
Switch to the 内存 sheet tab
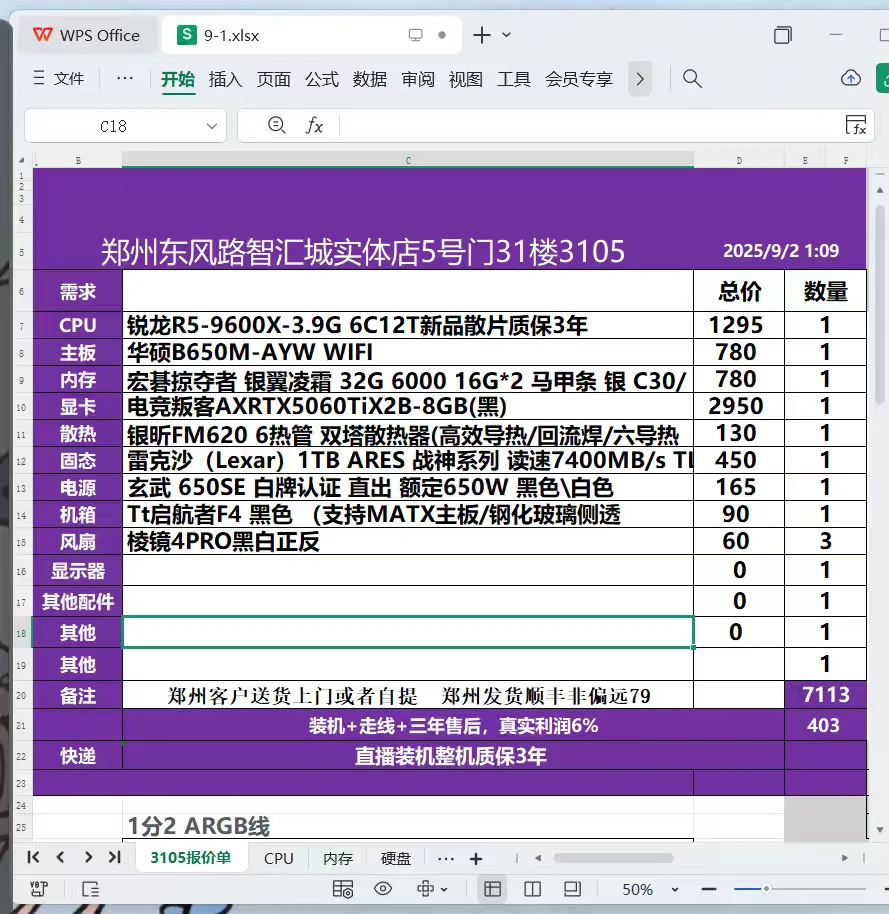tap(338, 858)
